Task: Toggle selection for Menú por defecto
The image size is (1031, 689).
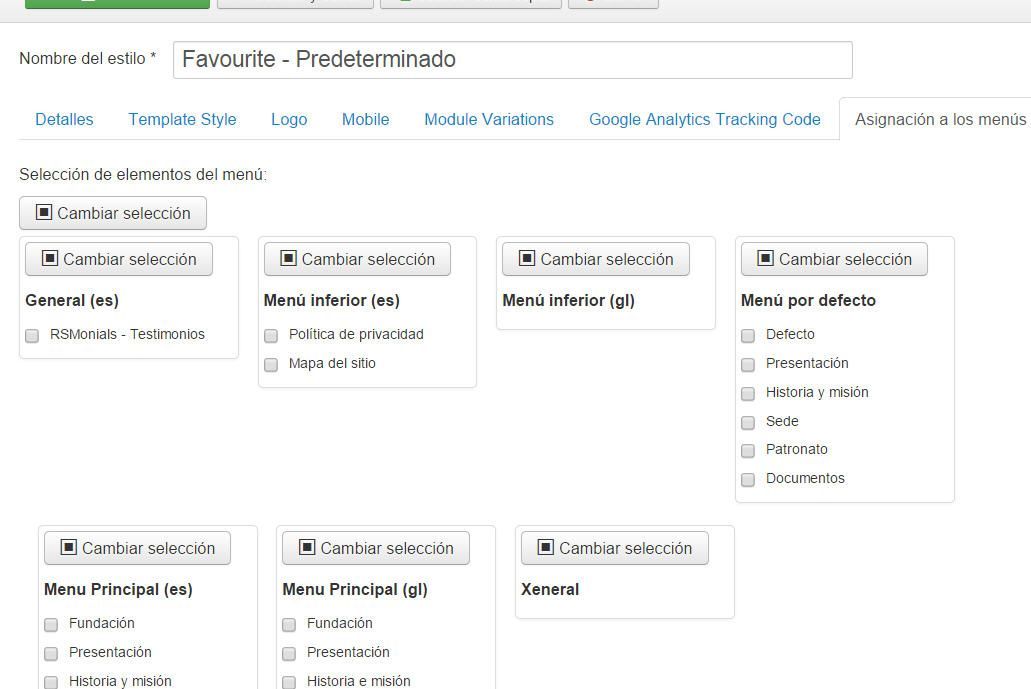Action: (x=834, y=259)
